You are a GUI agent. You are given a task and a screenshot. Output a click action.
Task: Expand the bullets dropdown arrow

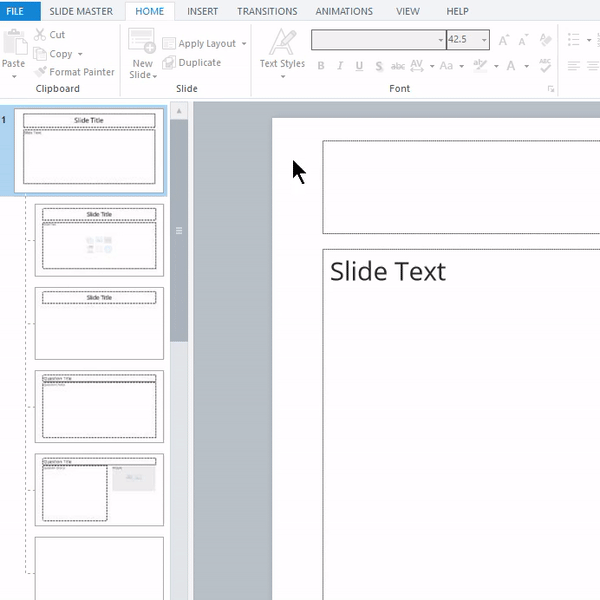coord(589,40)
